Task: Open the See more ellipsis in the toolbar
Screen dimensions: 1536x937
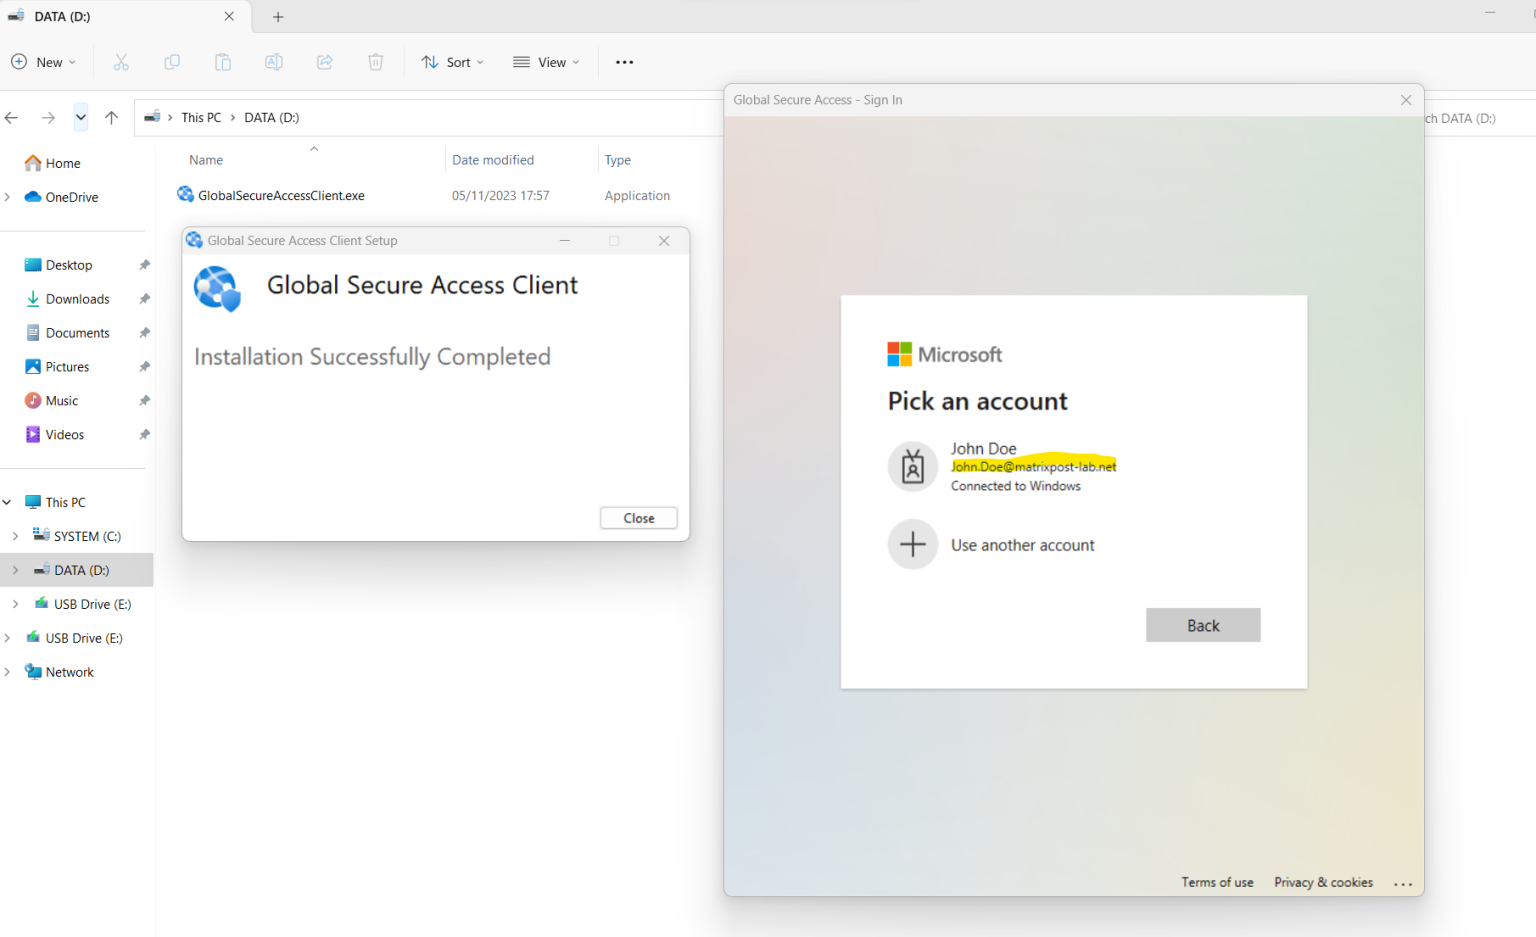Action: (624, 62)
